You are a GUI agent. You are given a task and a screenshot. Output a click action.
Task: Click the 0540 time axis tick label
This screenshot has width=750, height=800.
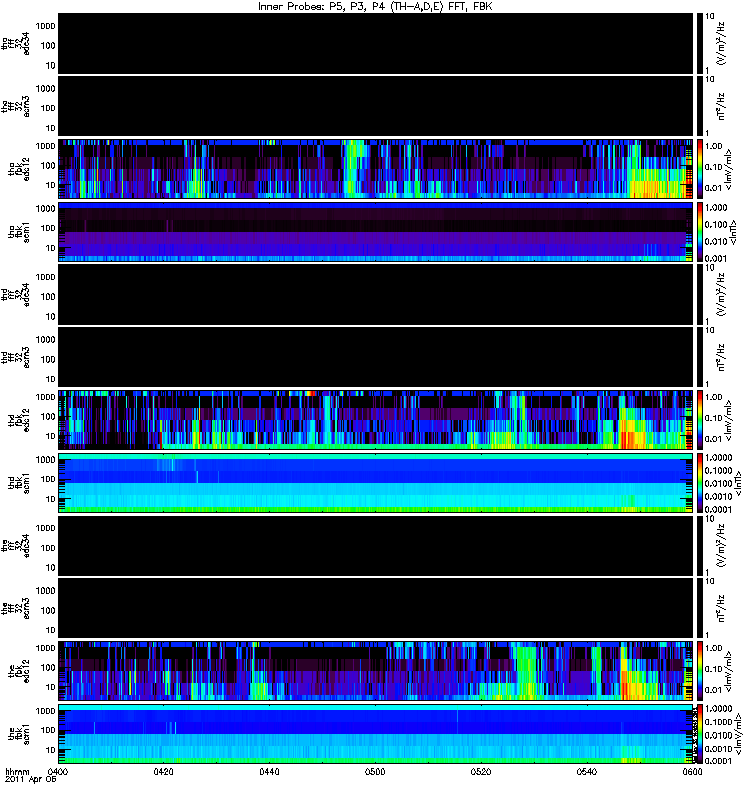pos(587,771)
